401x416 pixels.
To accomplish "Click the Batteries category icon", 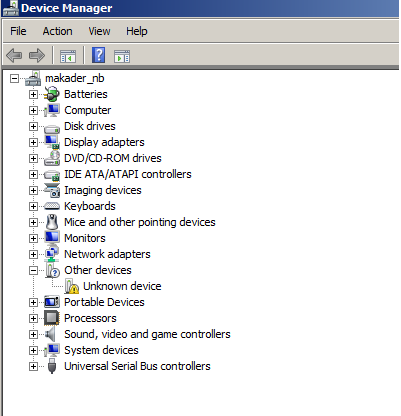I will click(52, 94).
